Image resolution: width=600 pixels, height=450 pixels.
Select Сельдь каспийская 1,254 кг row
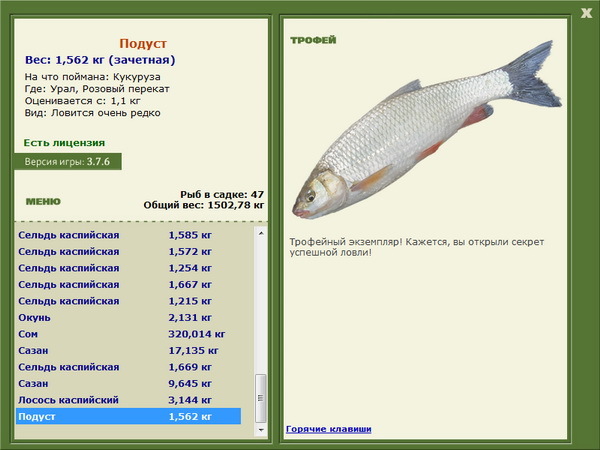129,268
